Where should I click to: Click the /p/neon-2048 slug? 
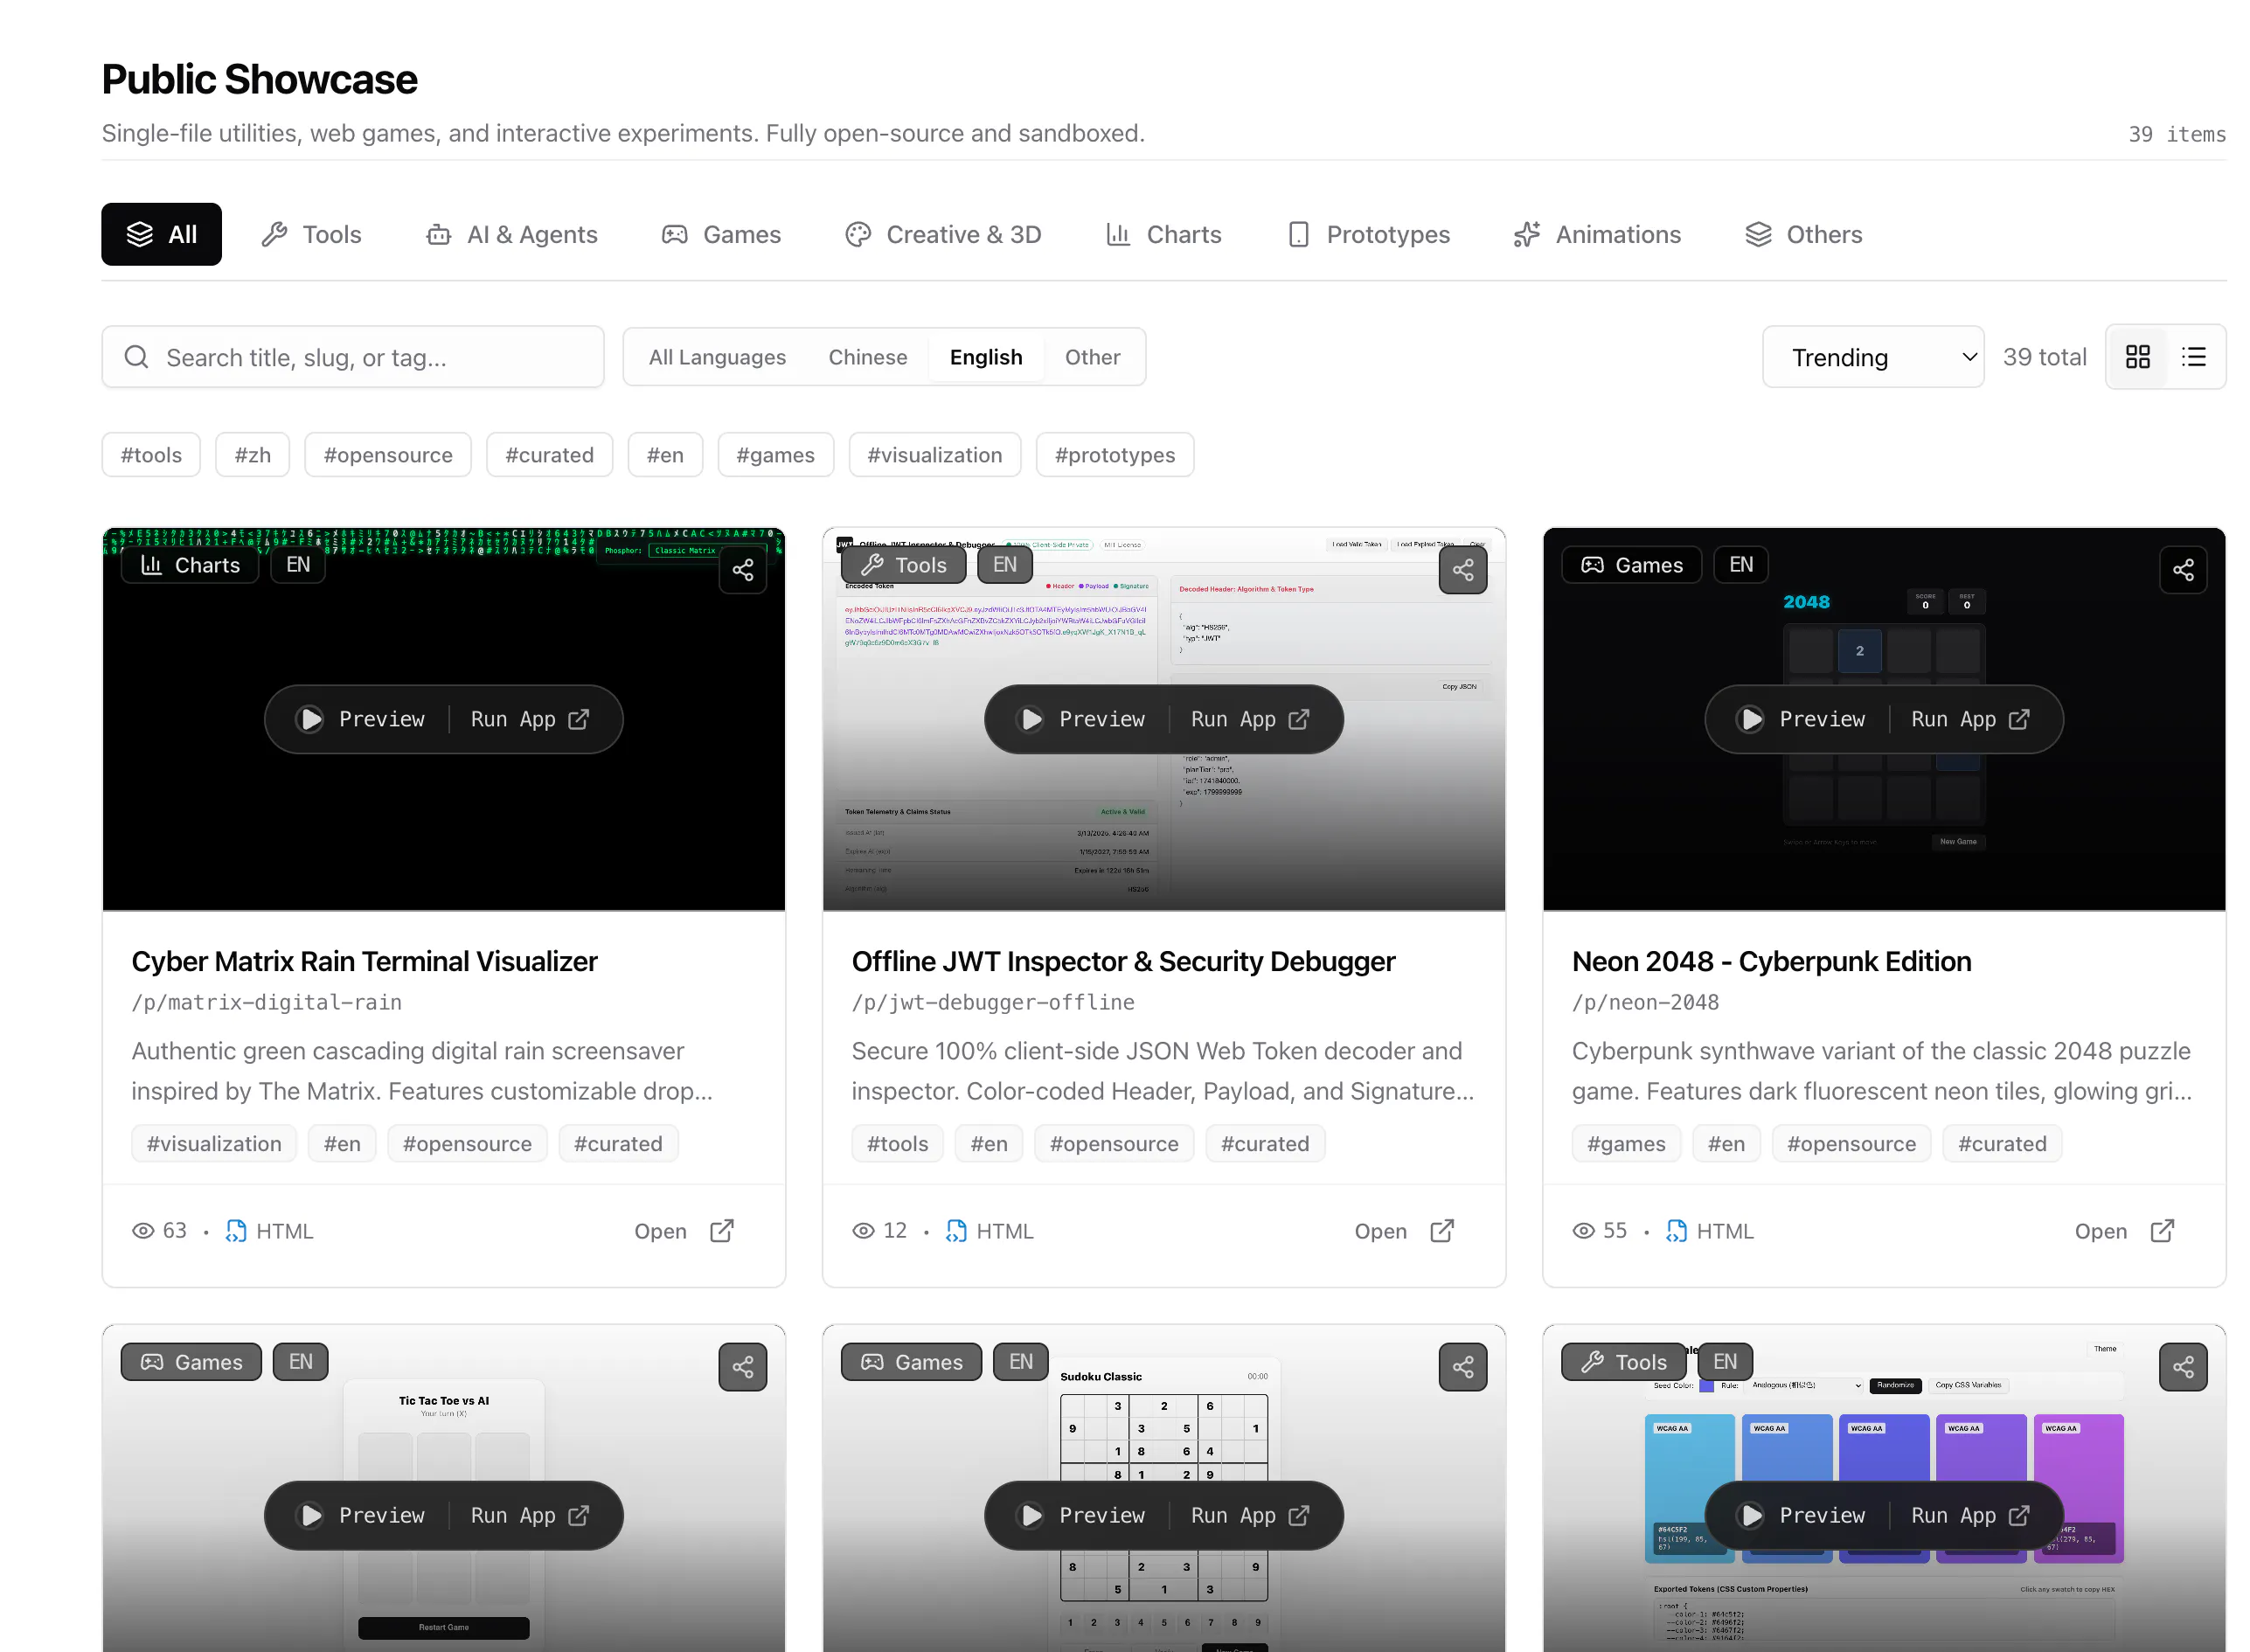pyautogui.click(x=1645, y=1002)
